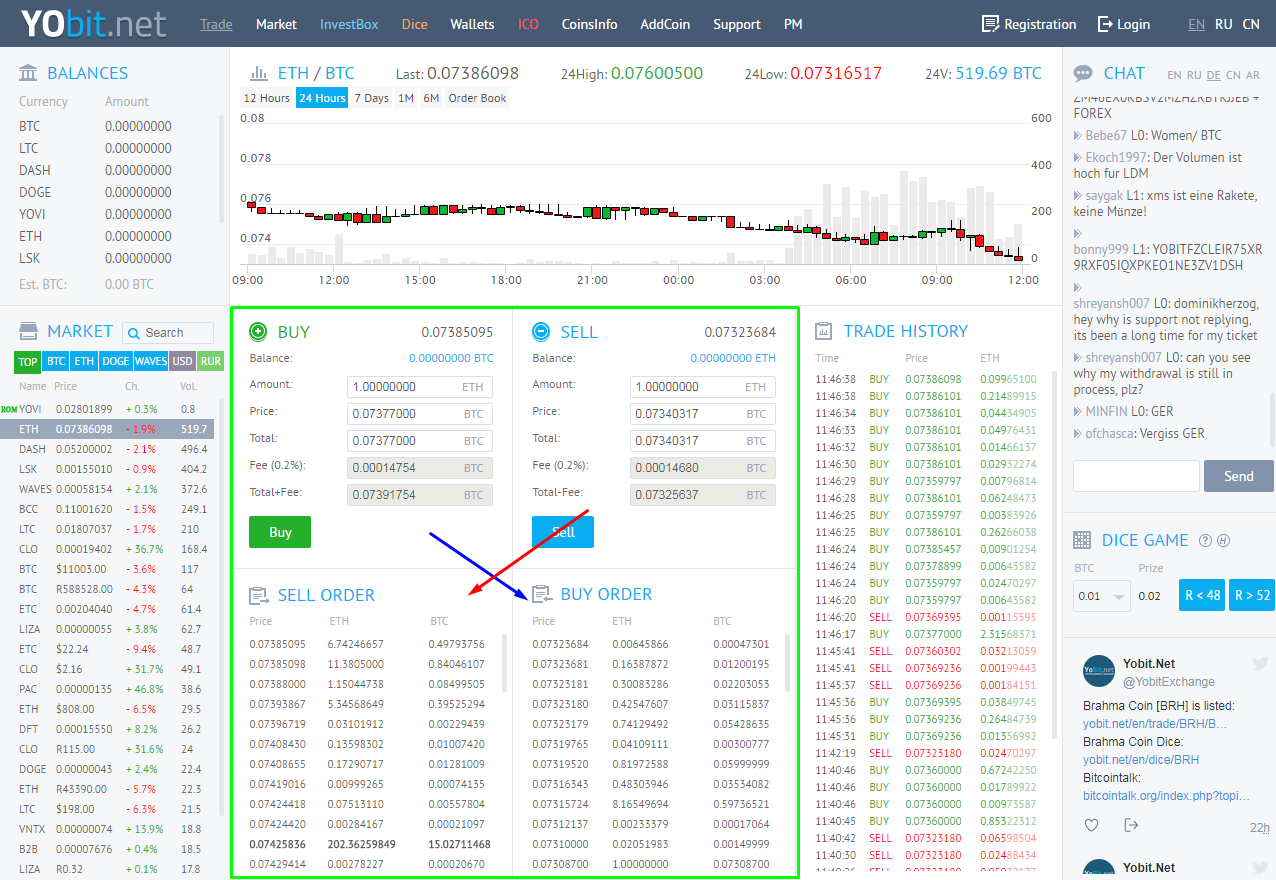
Task: Like the Brahma Coin tweet heart icon
Action: pyautogui.click(x=1092, y=825)
